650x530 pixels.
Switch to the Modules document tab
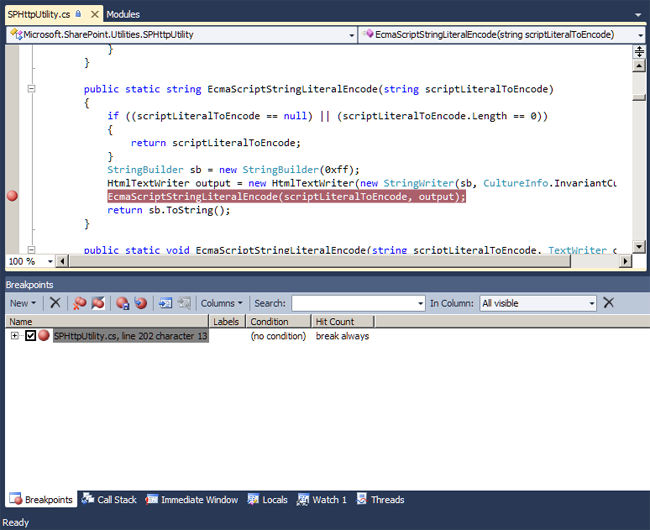click(123, 14)
